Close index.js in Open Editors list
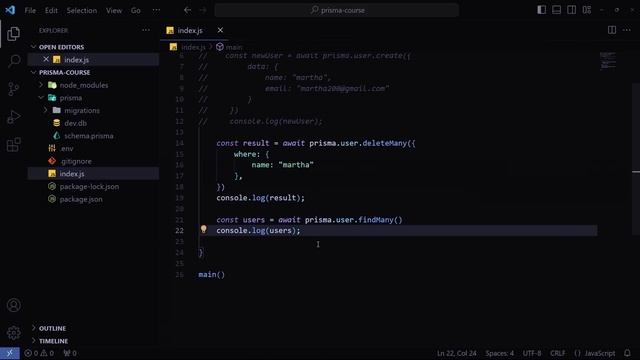 (x=46, y=59)
